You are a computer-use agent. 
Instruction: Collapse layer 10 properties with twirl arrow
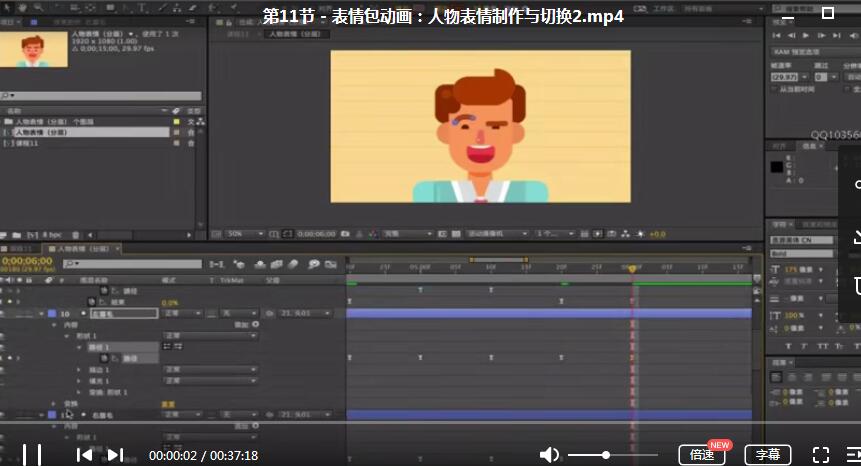click(x=39, y=313)
